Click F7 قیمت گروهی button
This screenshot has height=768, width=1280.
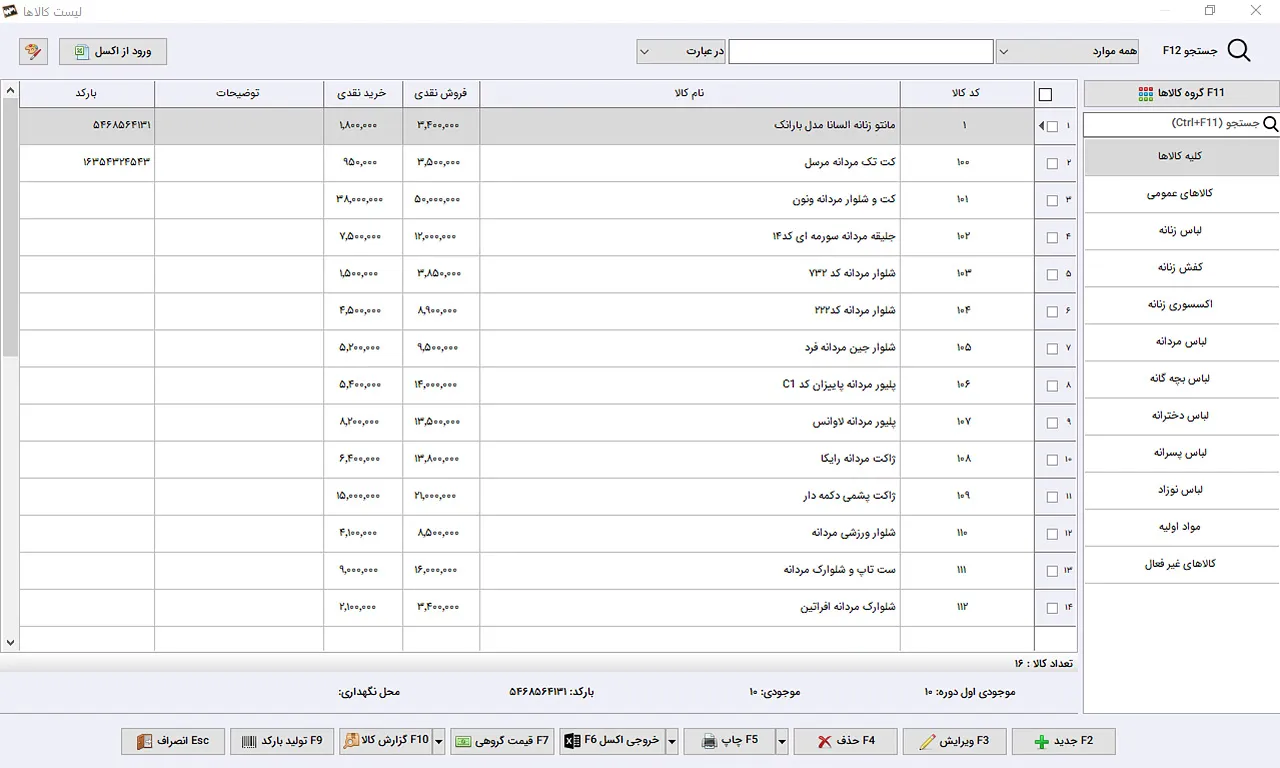(502, 741)
